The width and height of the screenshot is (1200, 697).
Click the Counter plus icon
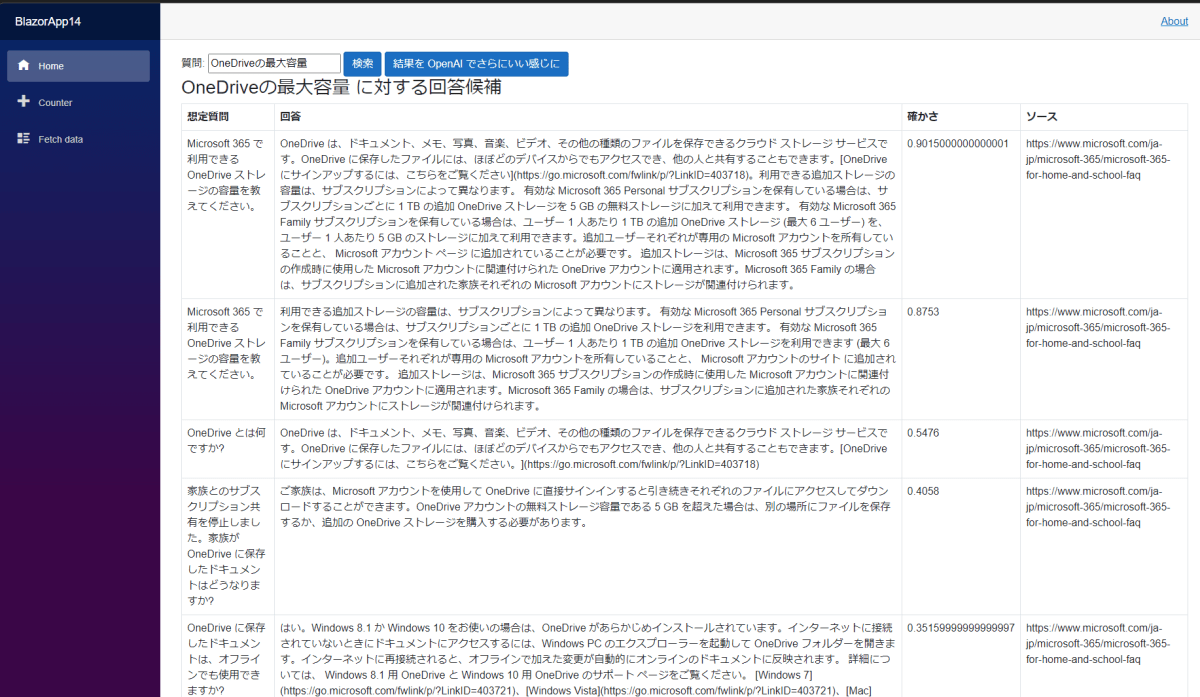(24, 102)
